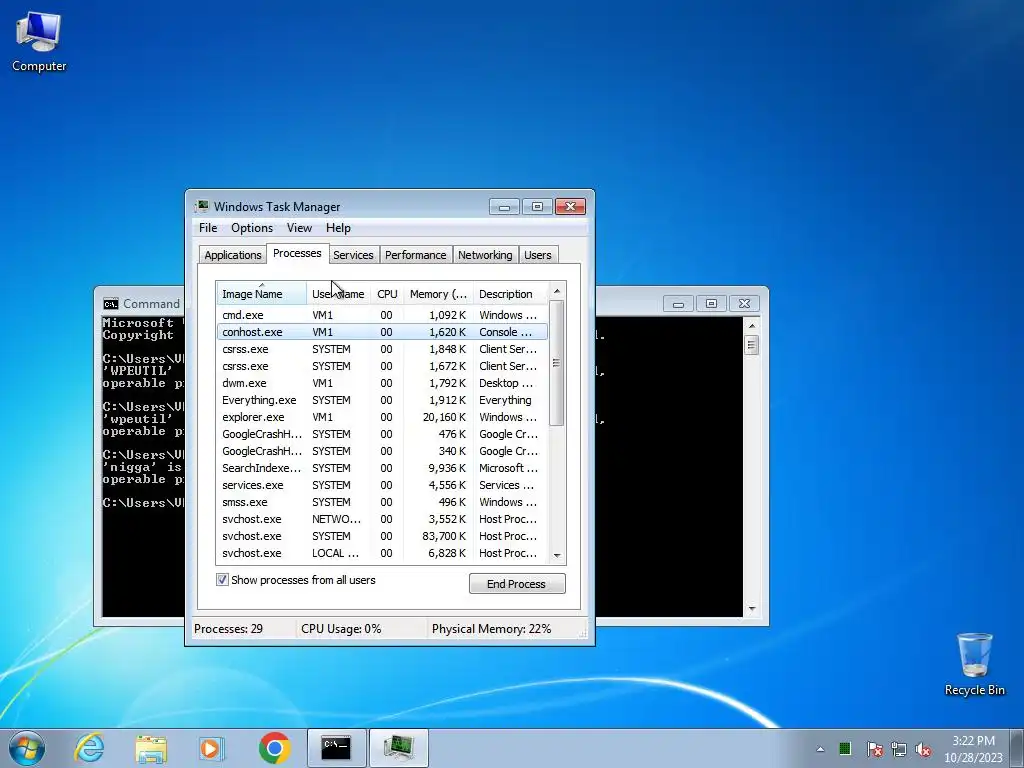The width and height of the screenshot is (1024, 768).
Task: Launch Google Chrome from the taskbar
Action: 274,748
